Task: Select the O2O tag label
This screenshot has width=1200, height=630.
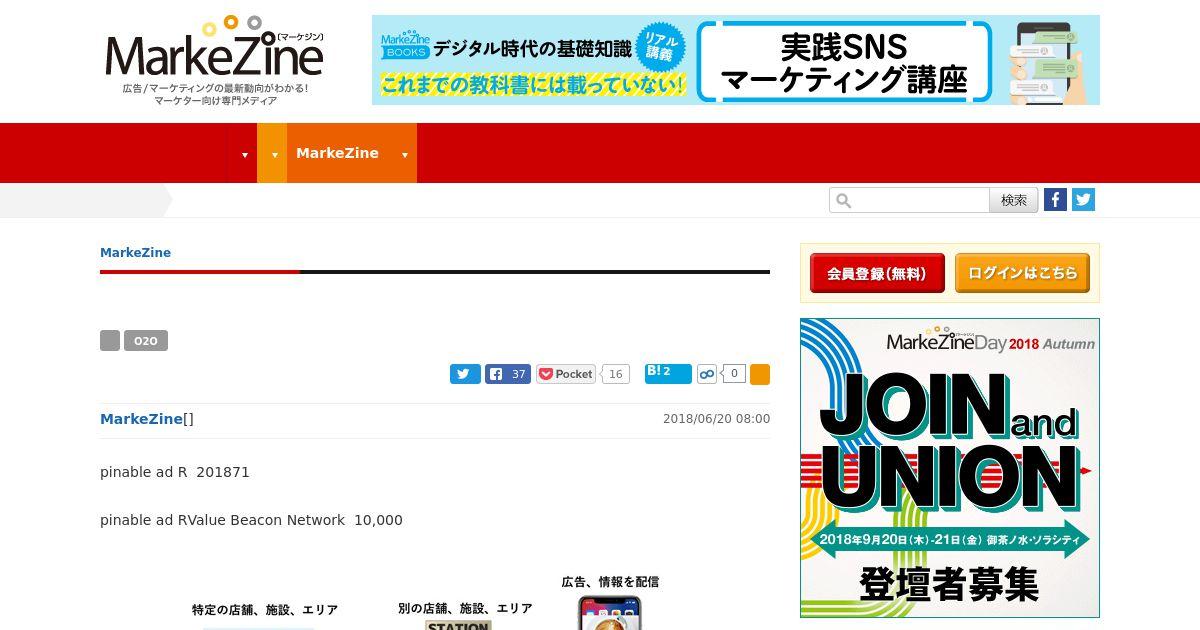Action: click(146, 341)
